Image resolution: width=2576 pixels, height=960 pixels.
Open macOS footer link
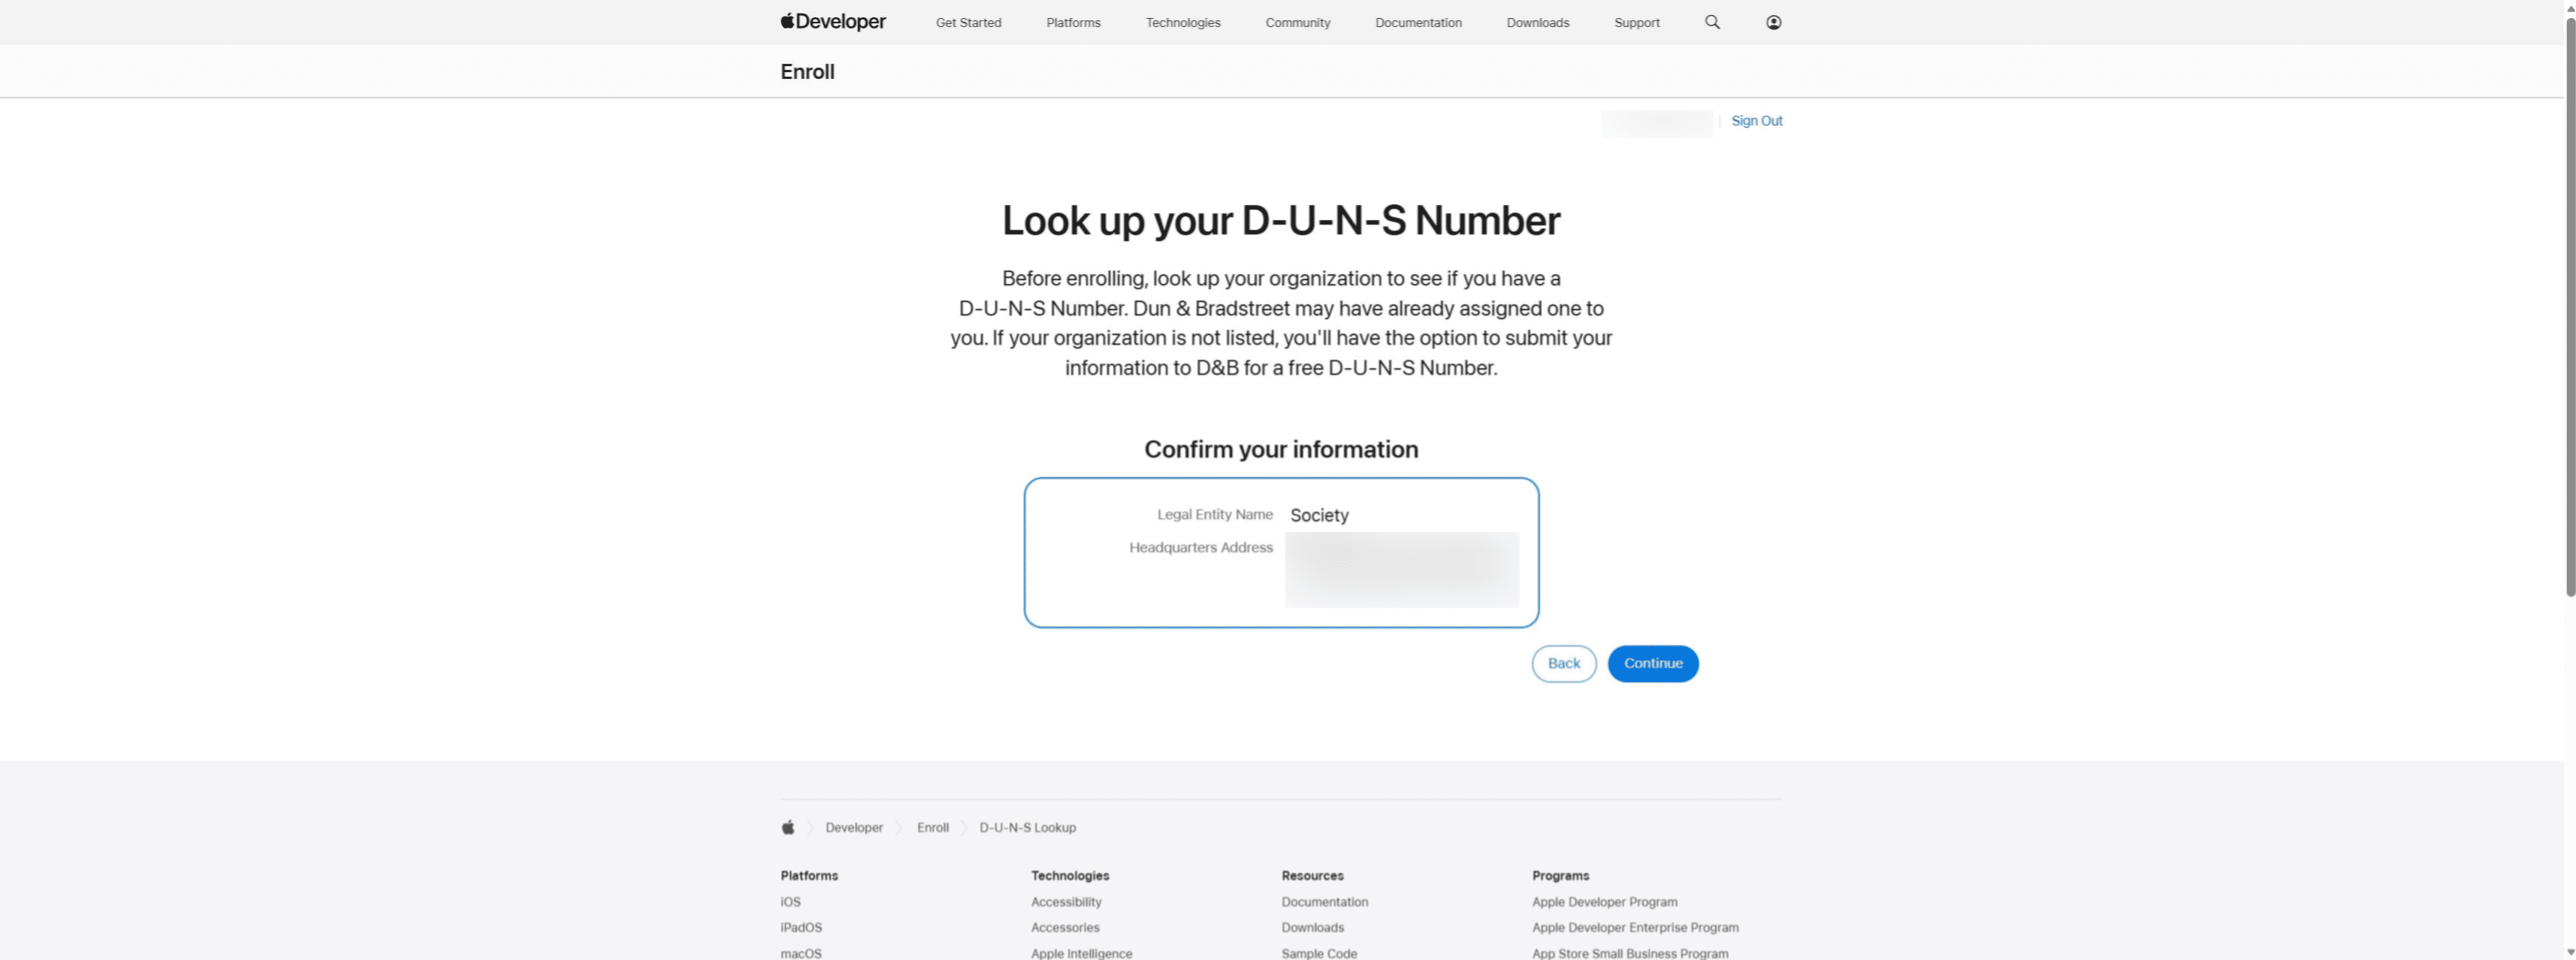pos(801,953)
